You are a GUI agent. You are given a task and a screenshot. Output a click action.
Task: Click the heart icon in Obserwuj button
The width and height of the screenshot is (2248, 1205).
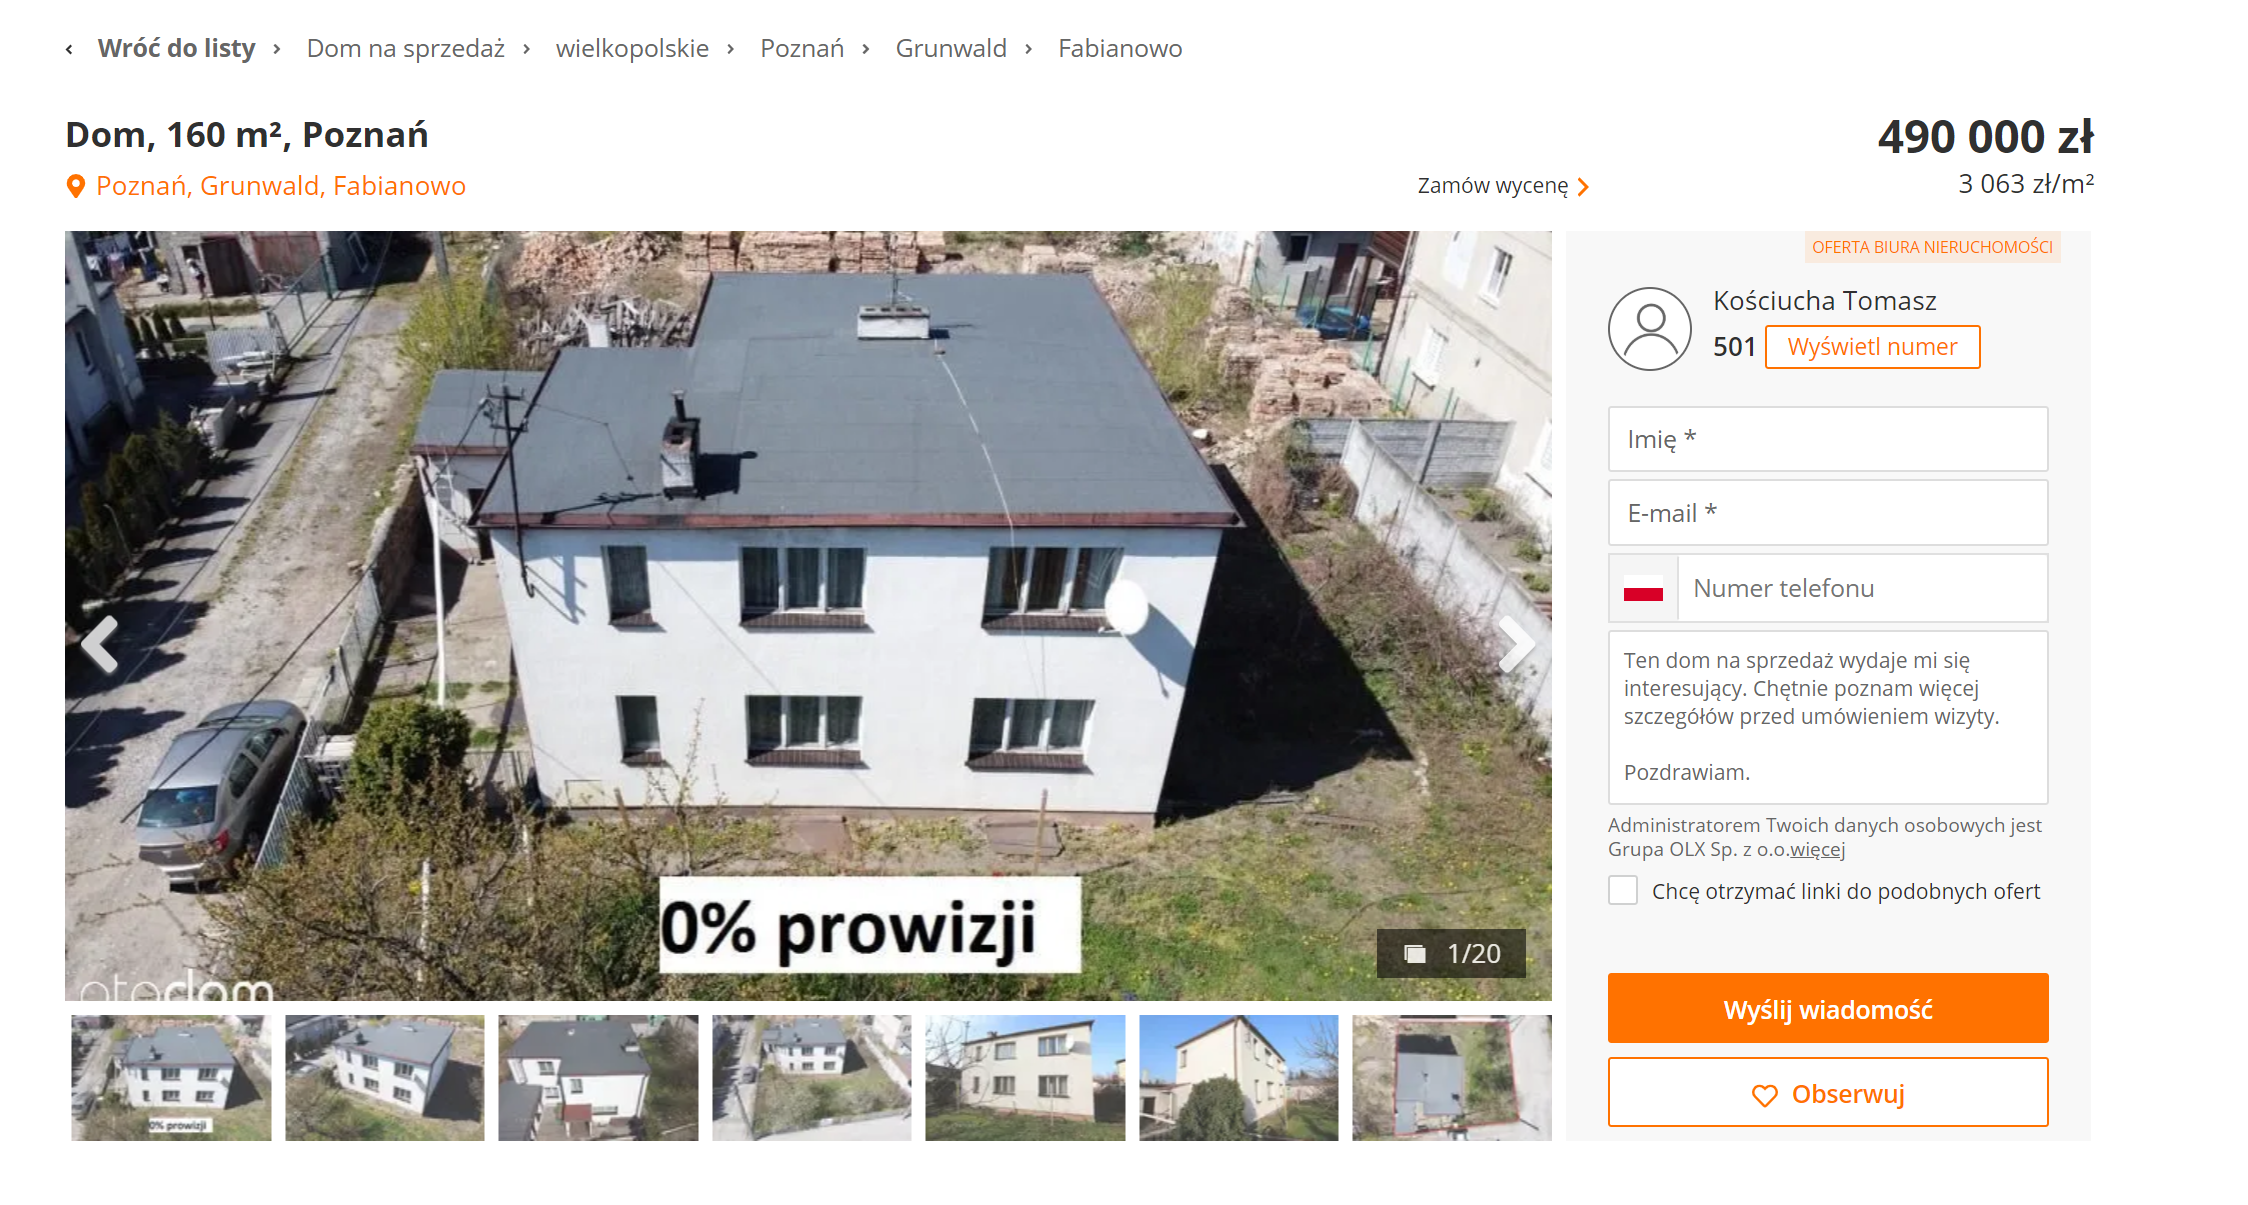tap(1765, 1095)
